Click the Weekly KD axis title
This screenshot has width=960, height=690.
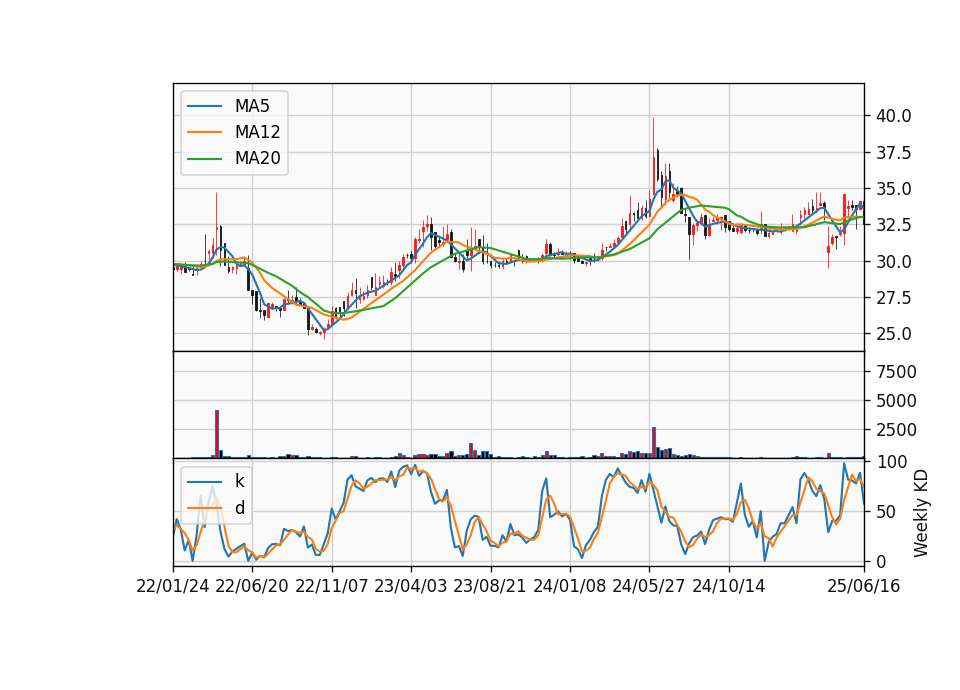tap(921, 514)
